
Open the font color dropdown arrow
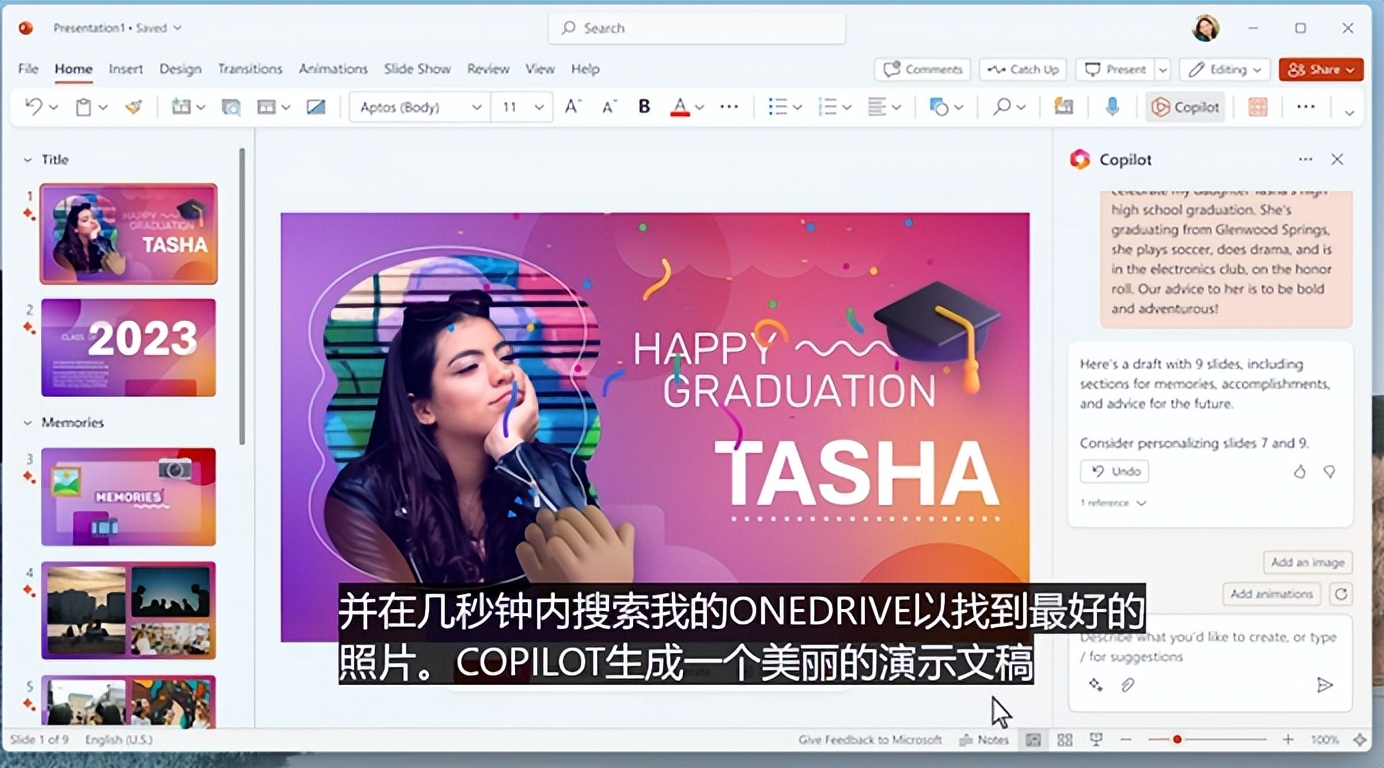pyautogui.click(x=699, y=107)
